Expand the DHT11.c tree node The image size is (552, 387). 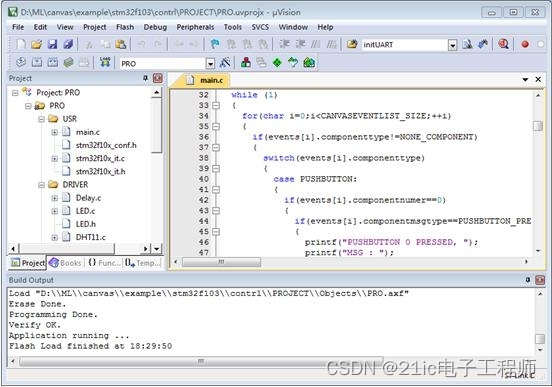55,238
